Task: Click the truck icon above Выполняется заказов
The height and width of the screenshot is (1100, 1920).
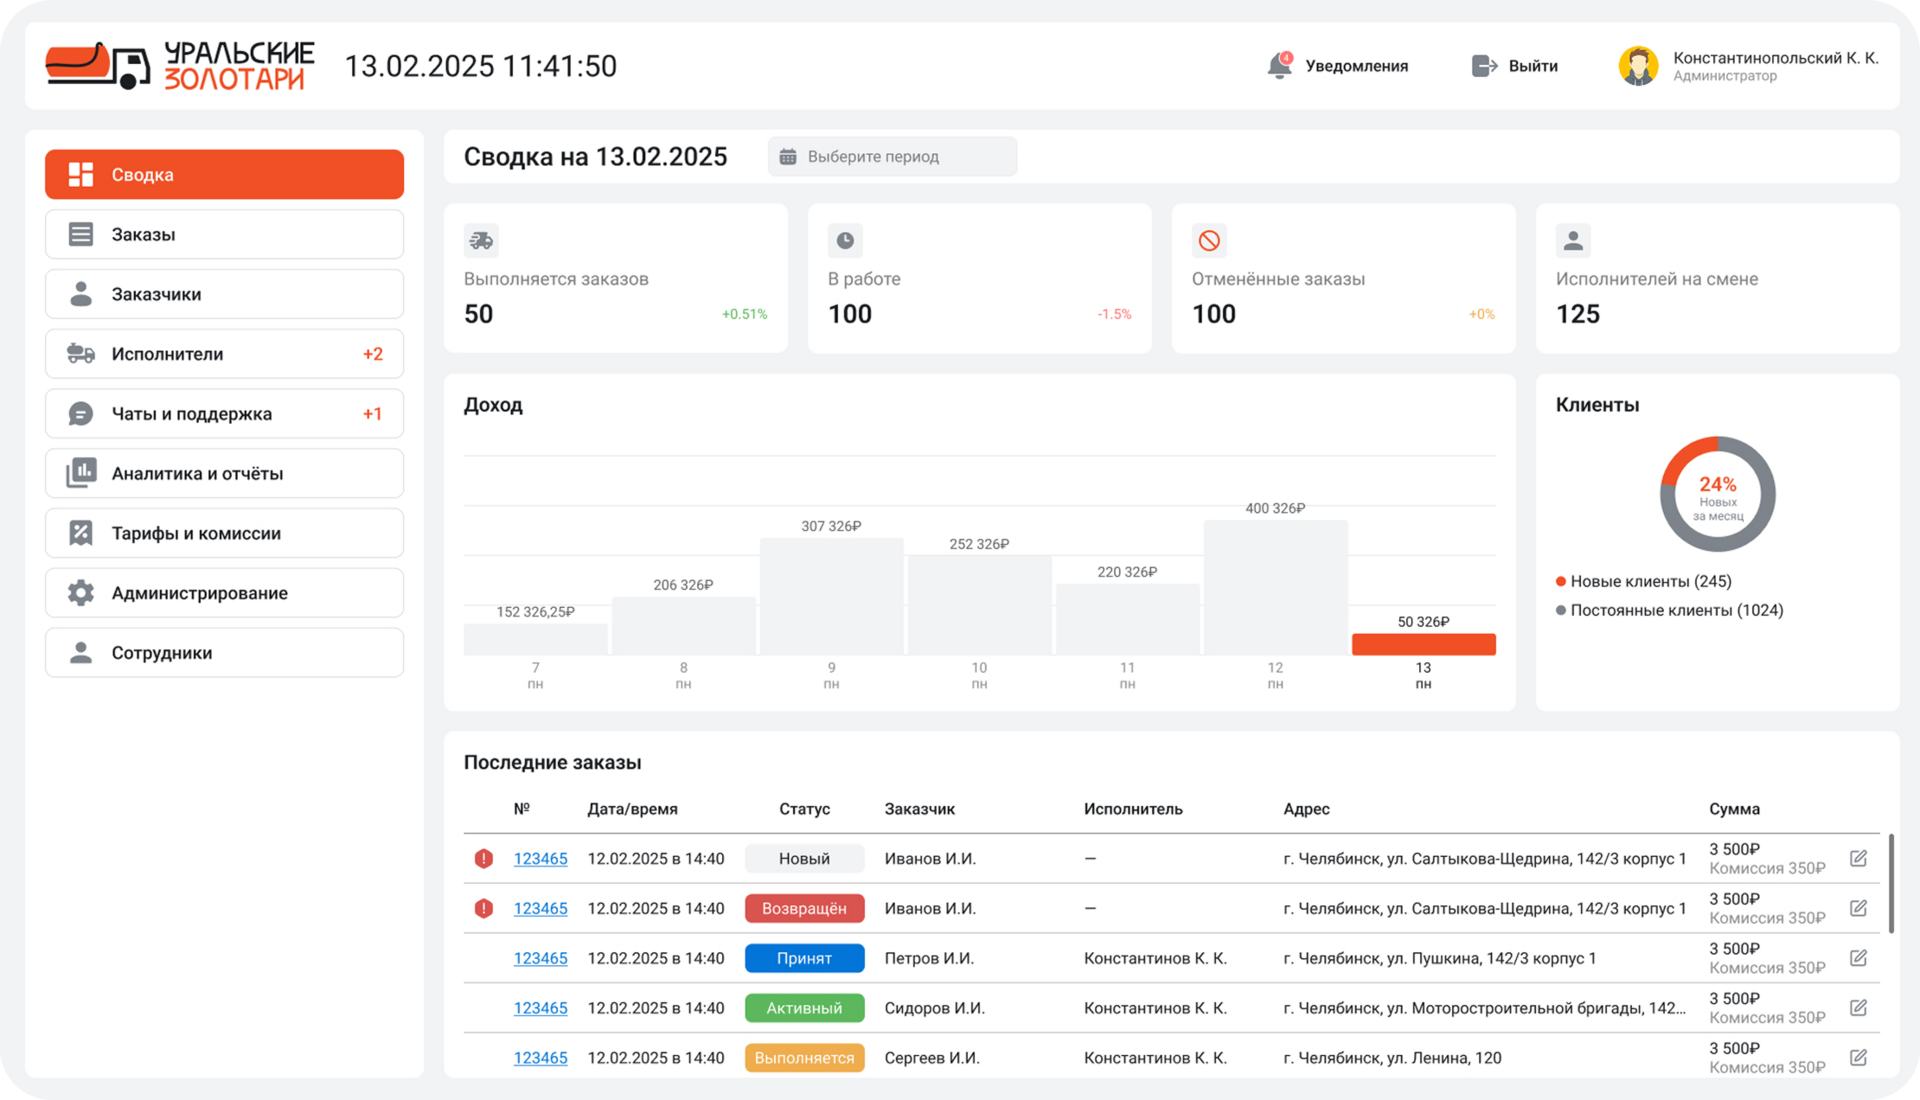Action: 481,240
